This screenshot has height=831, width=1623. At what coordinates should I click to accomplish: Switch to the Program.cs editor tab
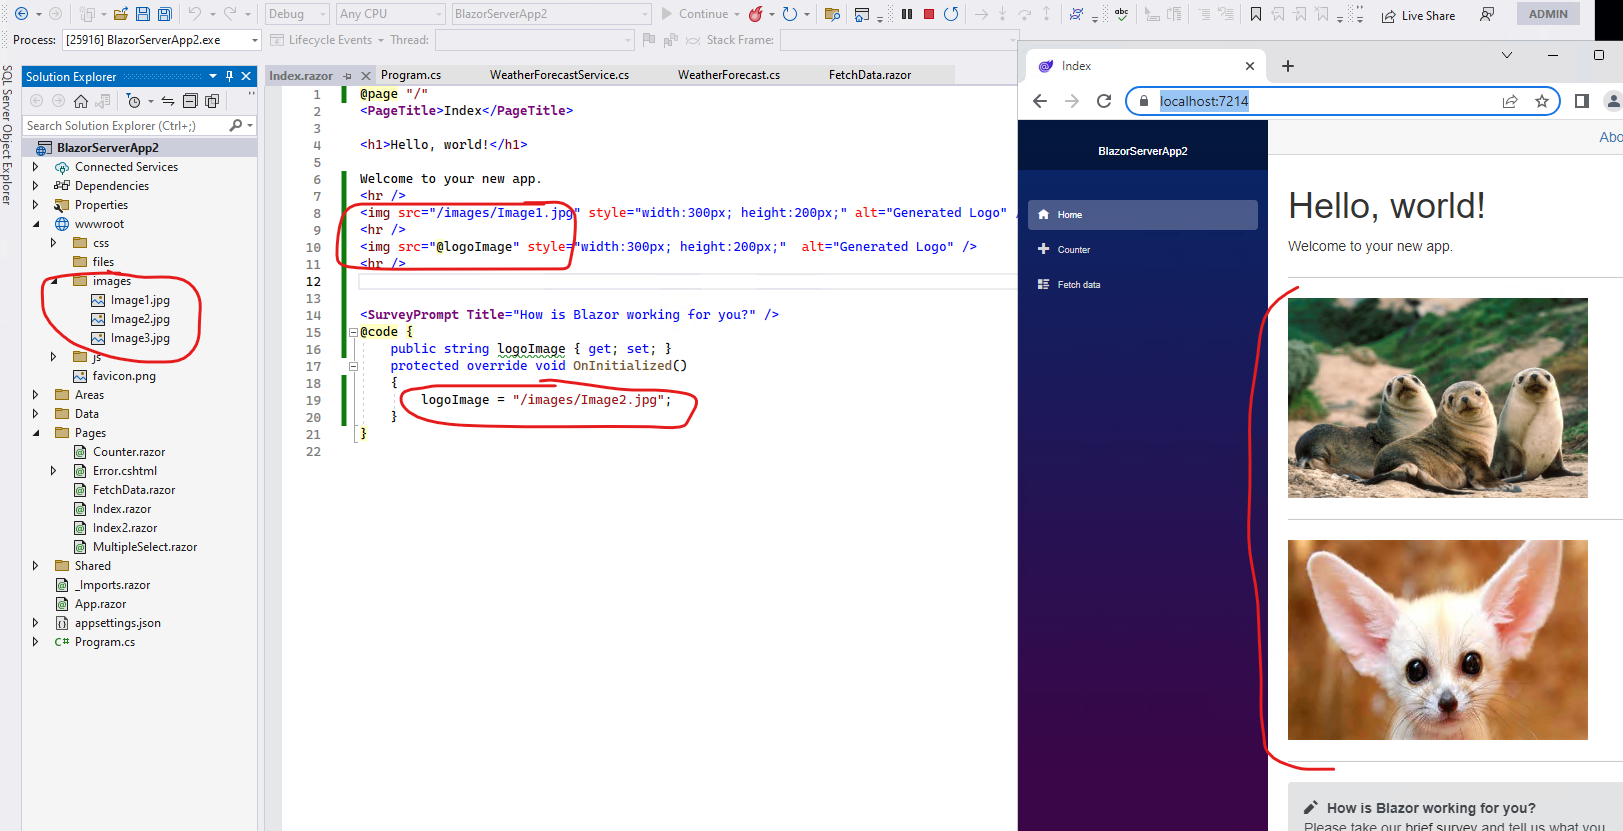[x=411, y=75]
